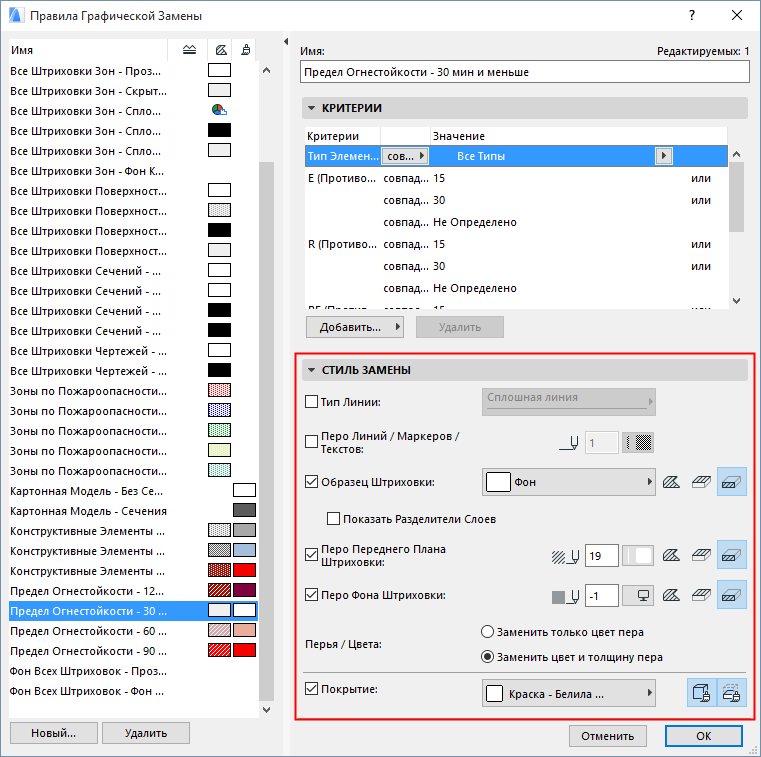Click window background monitor icon for Перо Фона
The height and width of the screenshot is (757, 761).
638,595
